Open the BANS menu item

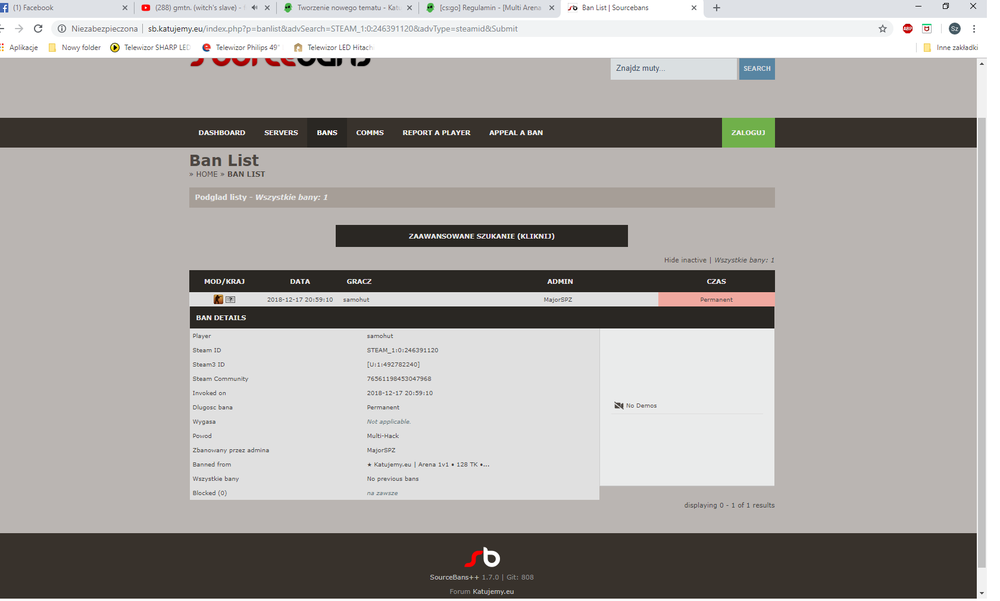[327, 133]
